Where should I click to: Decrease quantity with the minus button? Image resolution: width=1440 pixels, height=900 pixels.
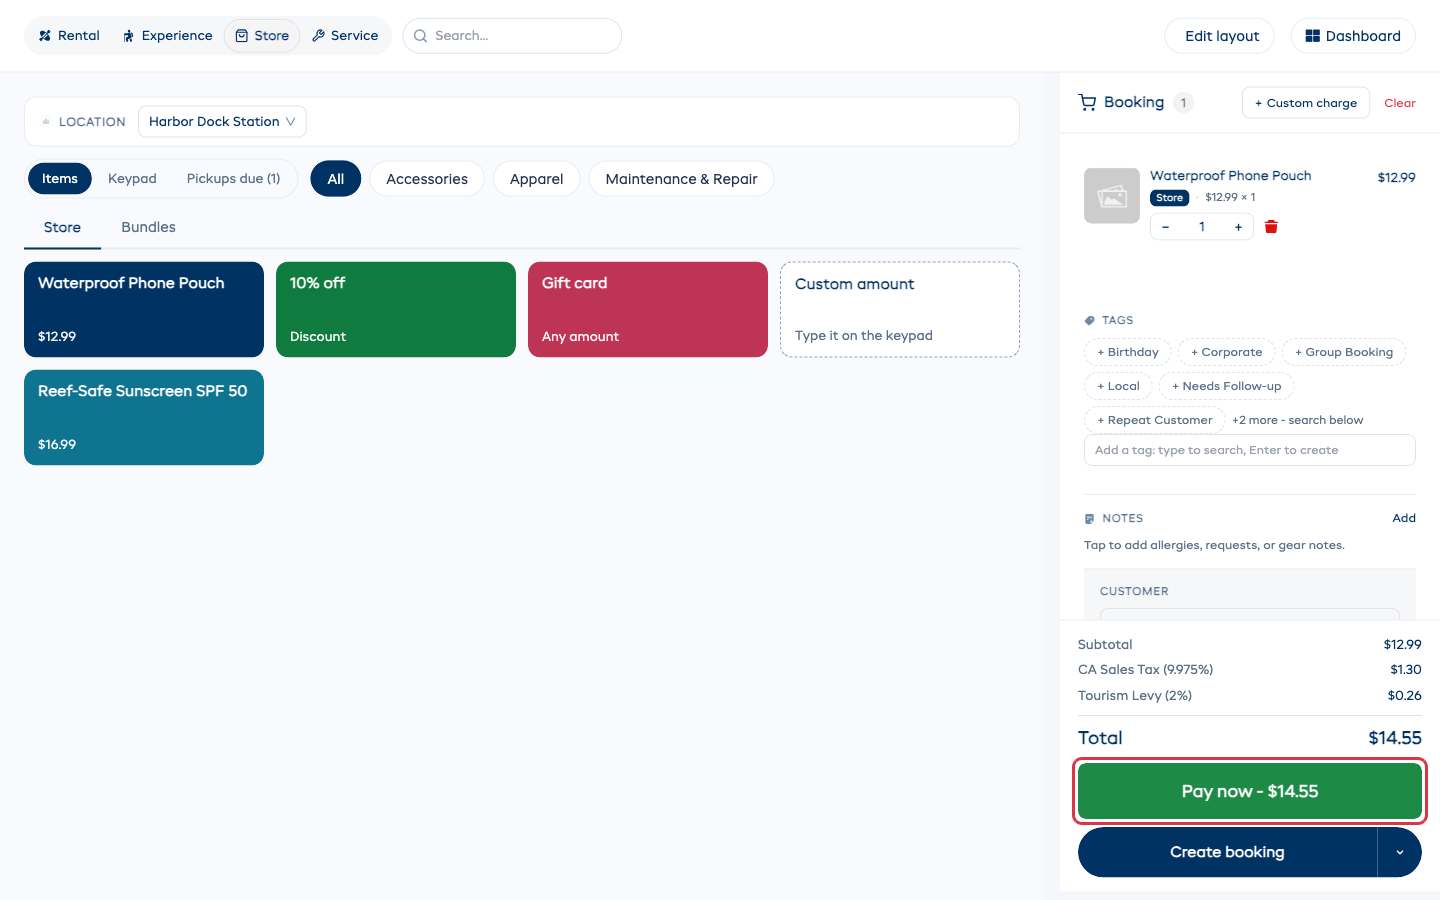point(1165,227)
